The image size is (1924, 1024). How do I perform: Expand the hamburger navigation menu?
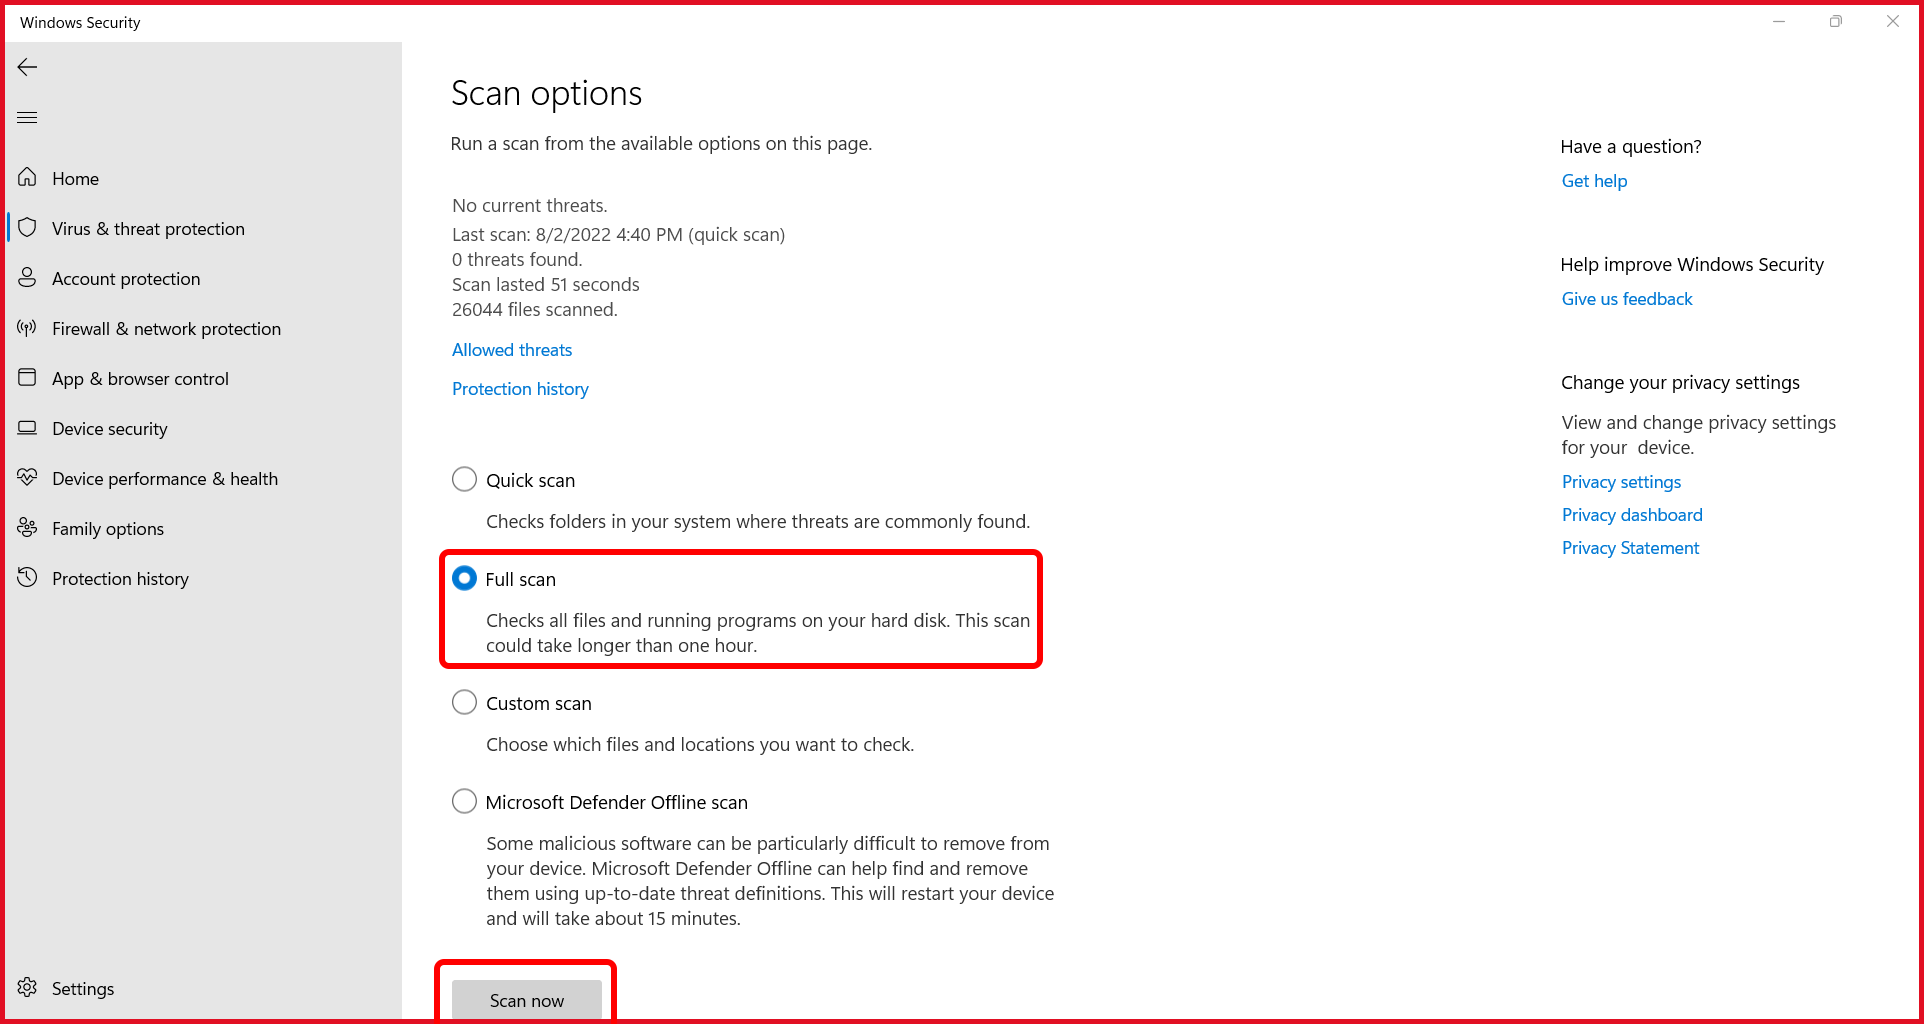(x=27, y=117)
